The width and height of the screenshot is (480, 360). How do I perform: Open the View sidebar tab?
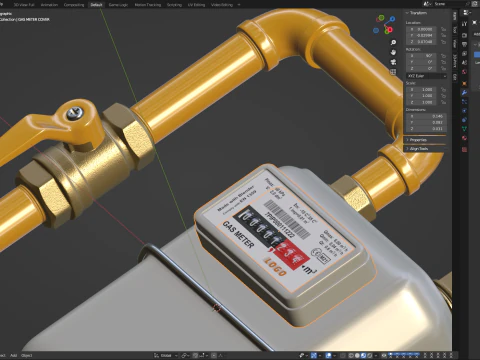coord(455,44)
